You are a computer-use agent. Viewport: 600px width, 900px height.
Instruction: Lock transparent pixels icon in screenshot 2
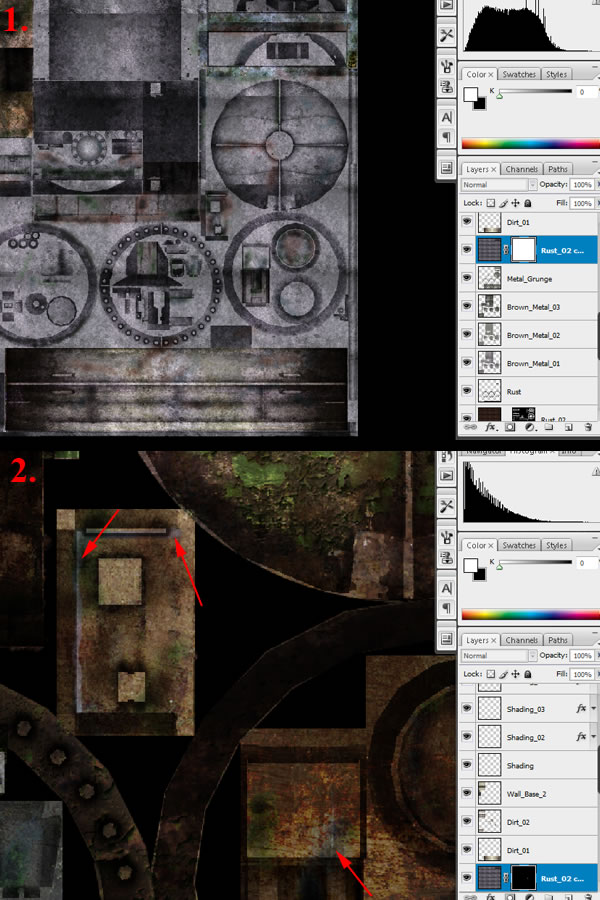[490, 673]
